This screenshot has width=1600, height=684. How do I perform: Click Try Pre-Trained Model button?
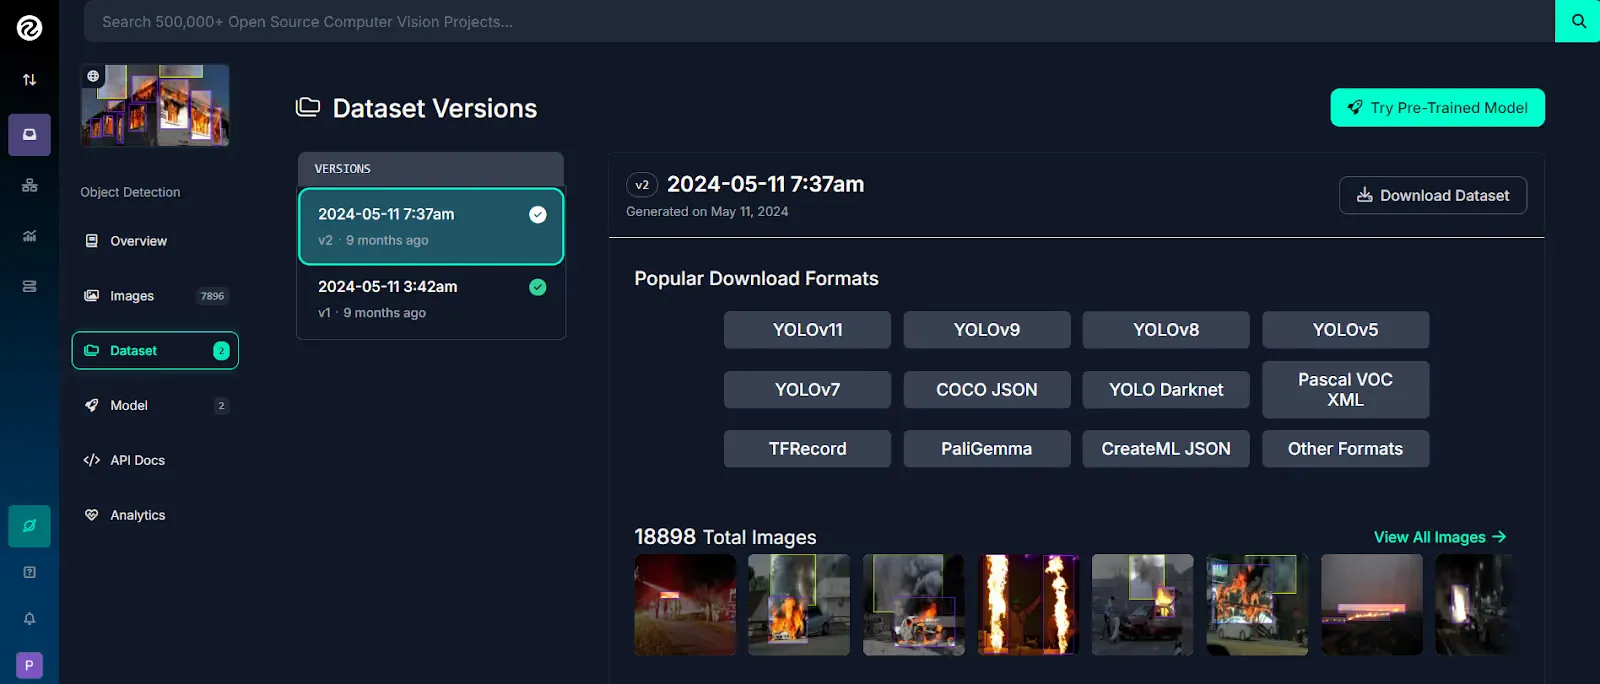pos(1437,108)
